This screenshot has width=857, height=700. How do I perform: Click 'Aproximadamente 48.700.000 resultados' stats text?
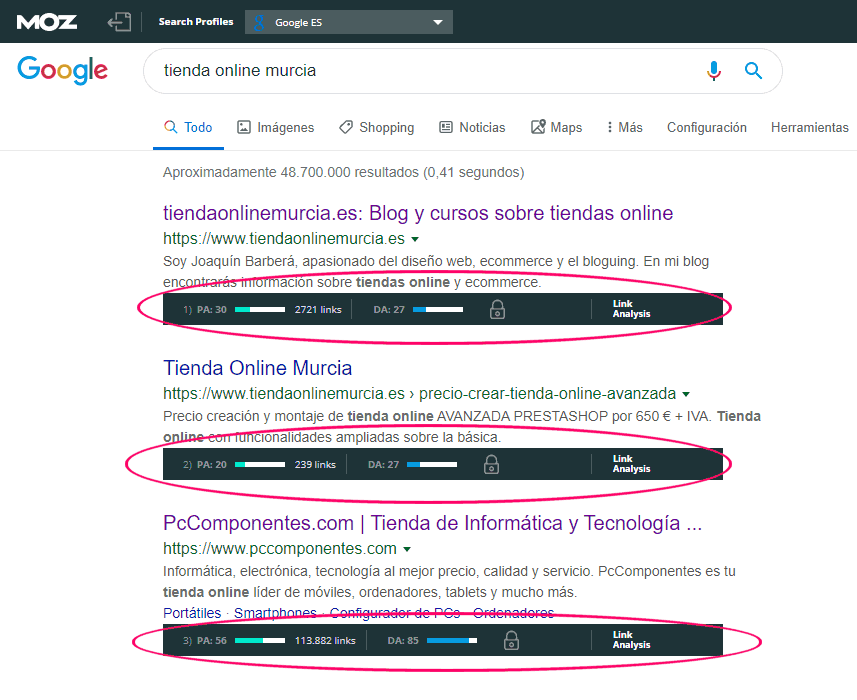pos(343,173)
